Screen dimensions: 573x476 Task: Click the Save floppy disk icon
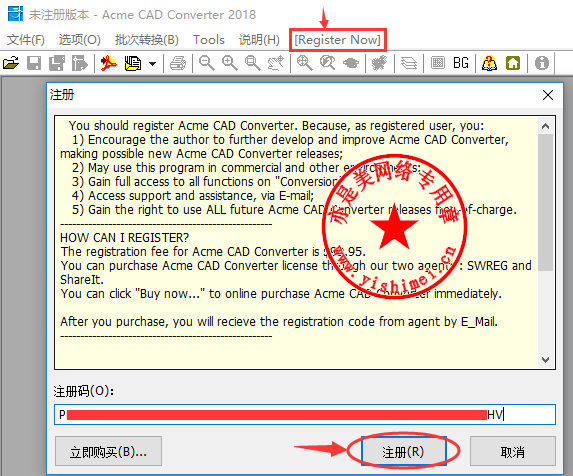34,63
